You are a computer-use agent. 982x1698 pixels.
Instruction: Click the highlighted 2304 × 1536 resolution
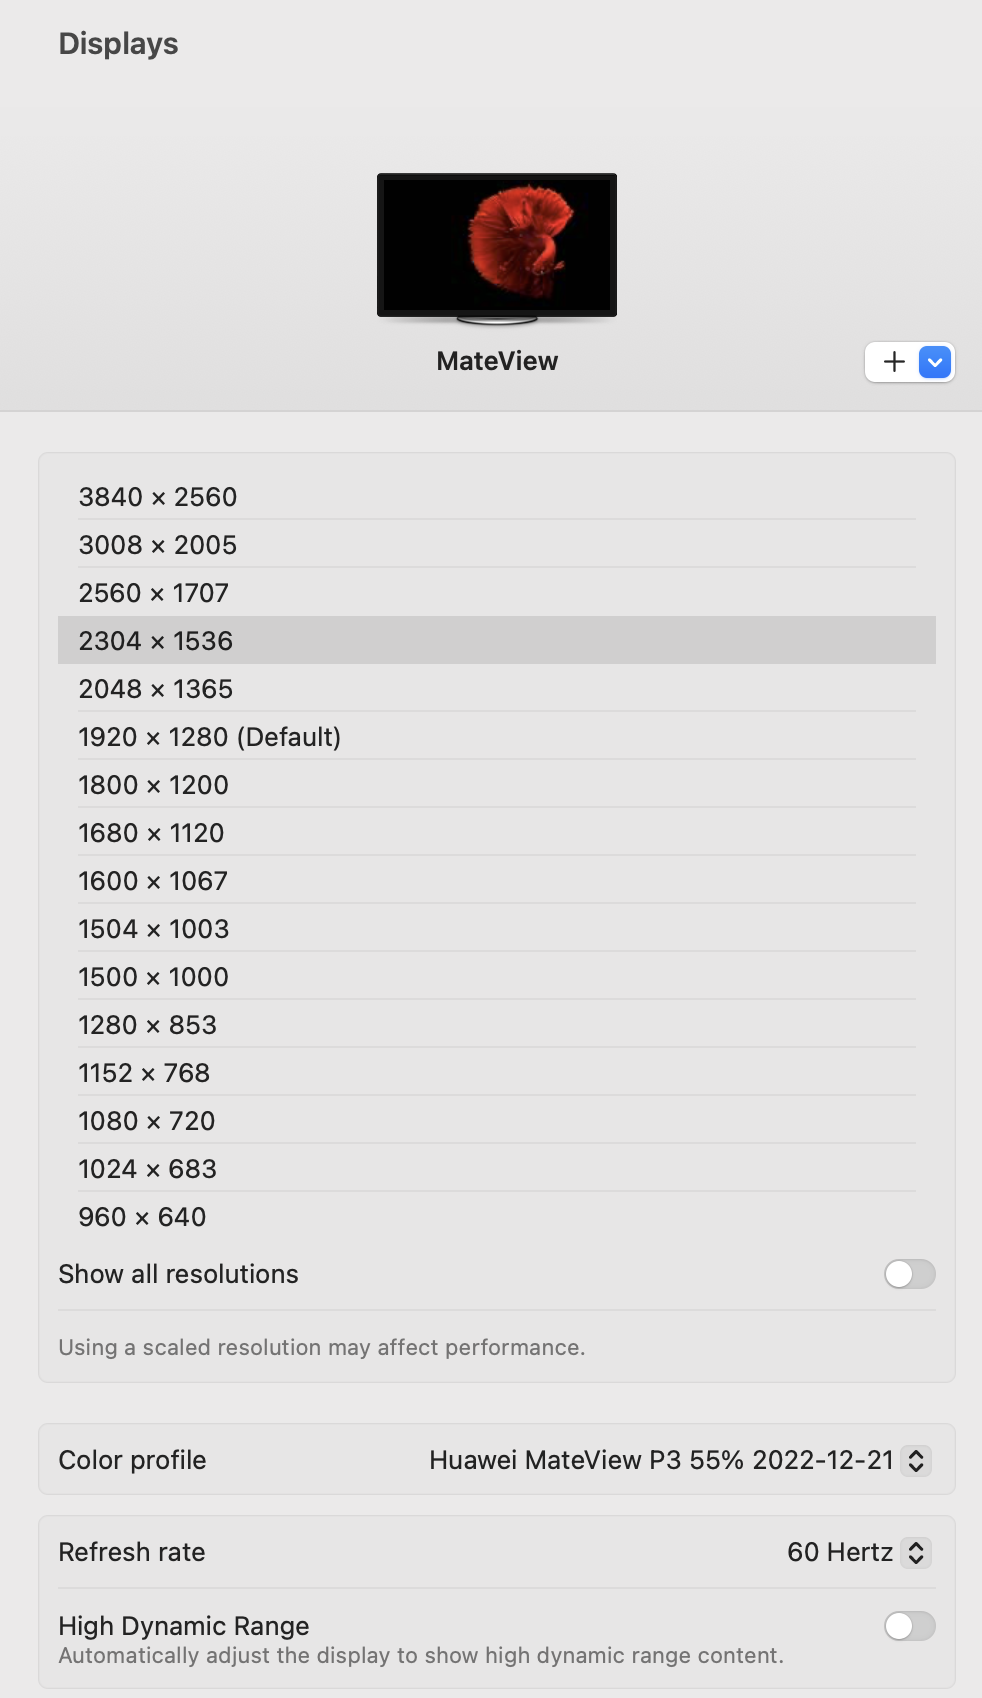click(497, 640)
